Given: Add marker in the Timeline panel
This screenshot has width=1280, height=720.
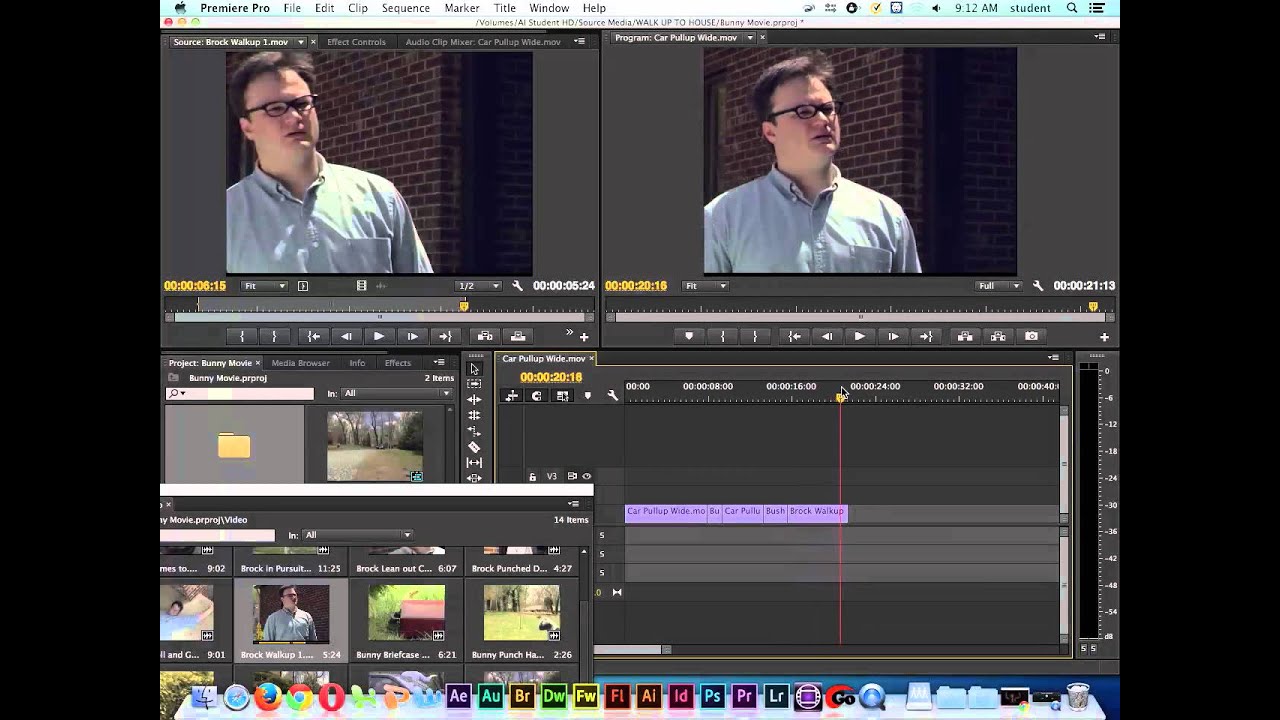Looking at the screenshot, I should 587,396.
